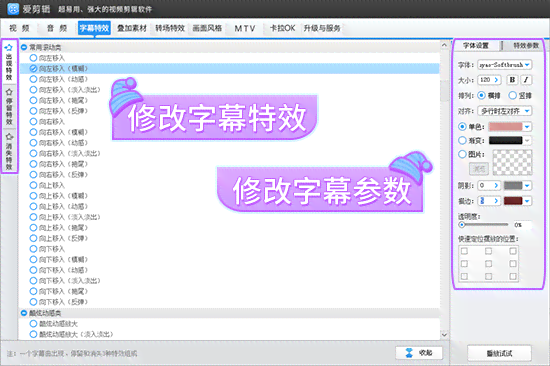Screen dimensions: 550x366
Task: Select the 消失特效 sidebar tab
Action: coord(9,151)
